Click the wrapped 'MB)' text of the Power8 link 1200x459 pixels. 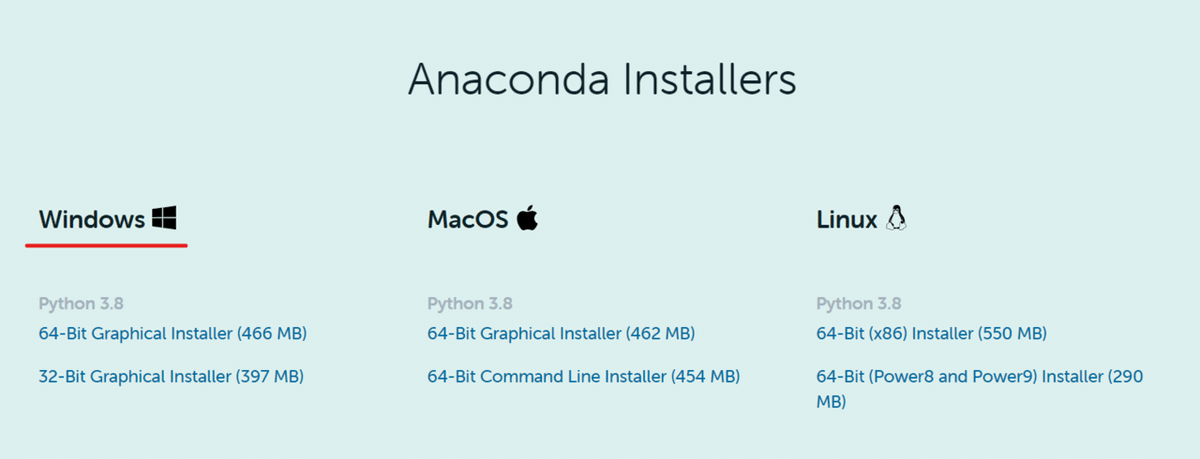click(831, 402)
